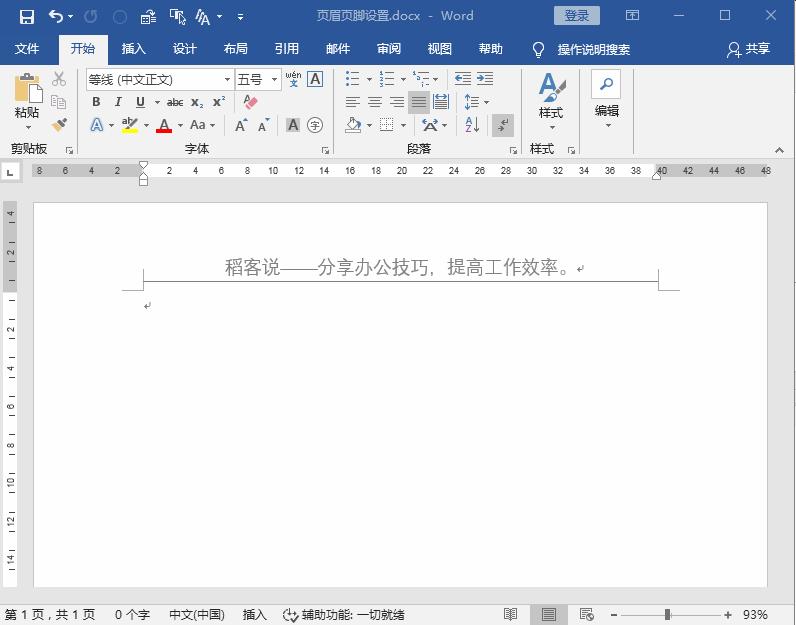The image size is (796, 625).
Task: Open font dialog launcher
Action: [x=325, y=150]
